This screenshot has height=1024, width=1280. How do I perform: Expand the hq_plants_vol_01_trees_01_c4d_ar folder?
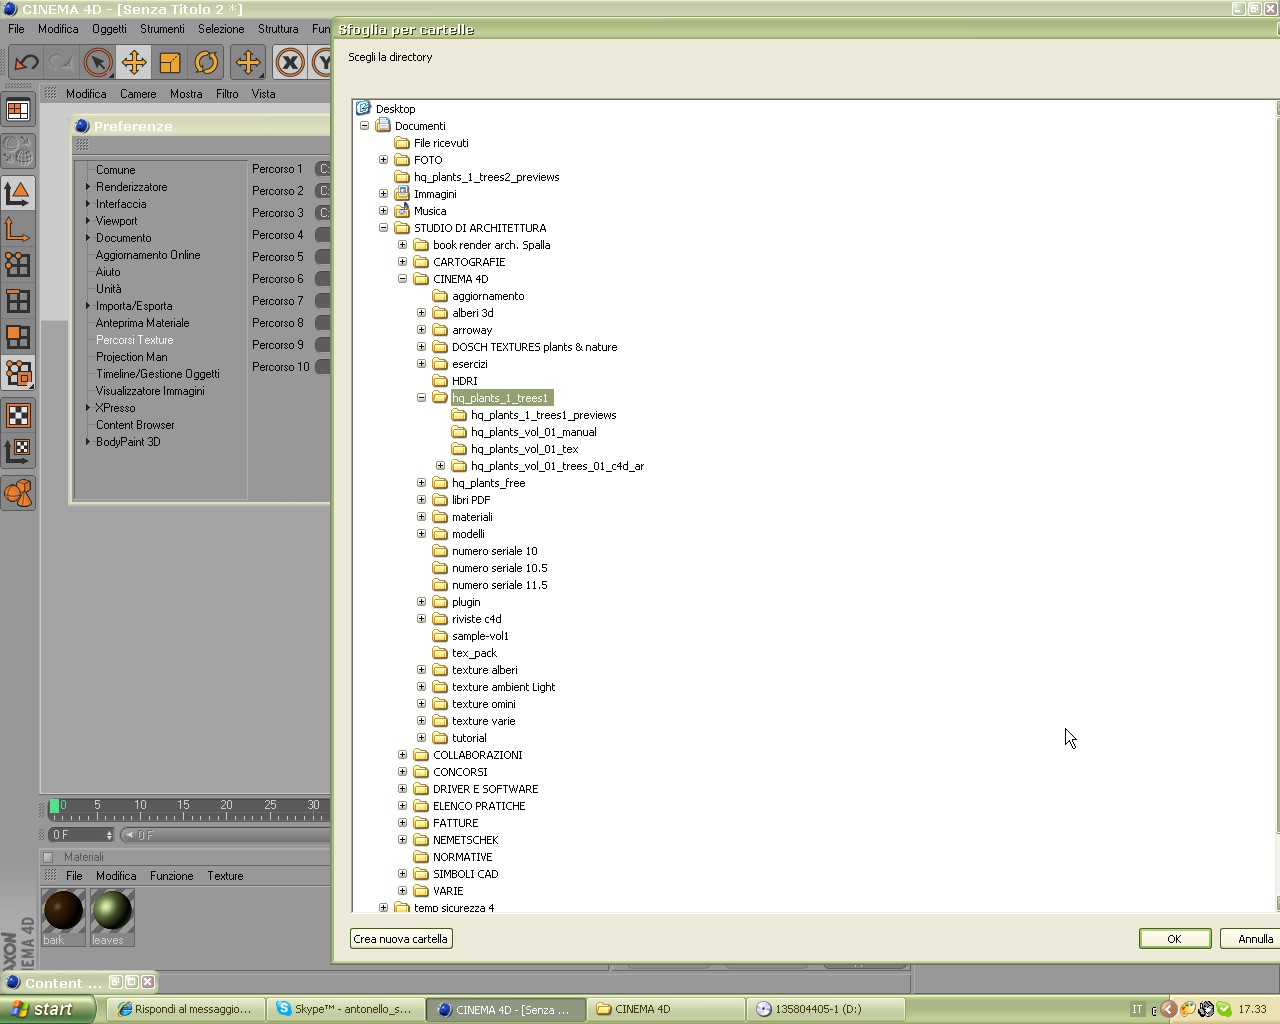(440, 466)
